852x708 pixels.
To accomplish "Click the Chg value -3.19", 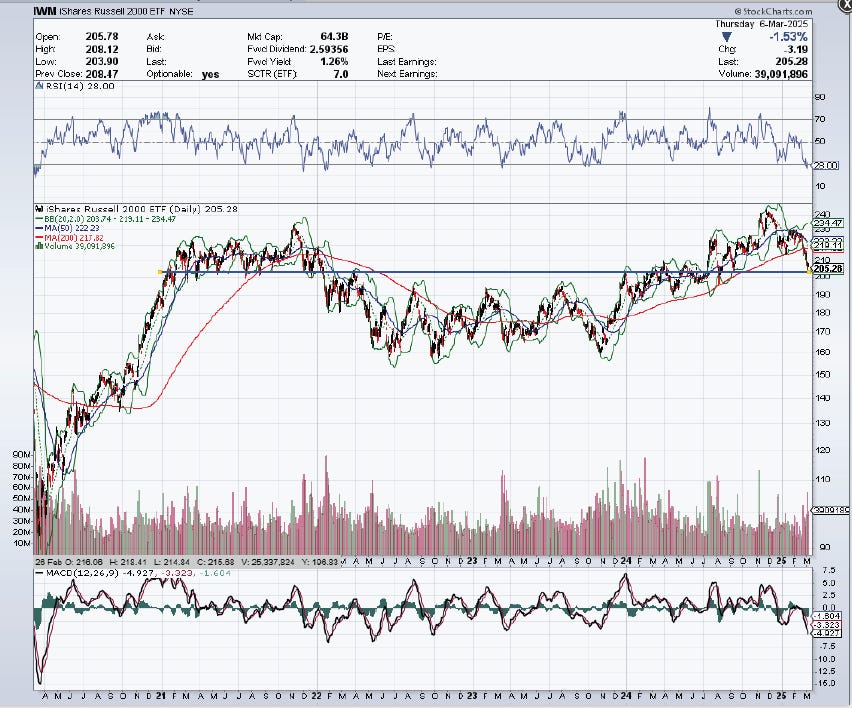I will coord(794,49).
